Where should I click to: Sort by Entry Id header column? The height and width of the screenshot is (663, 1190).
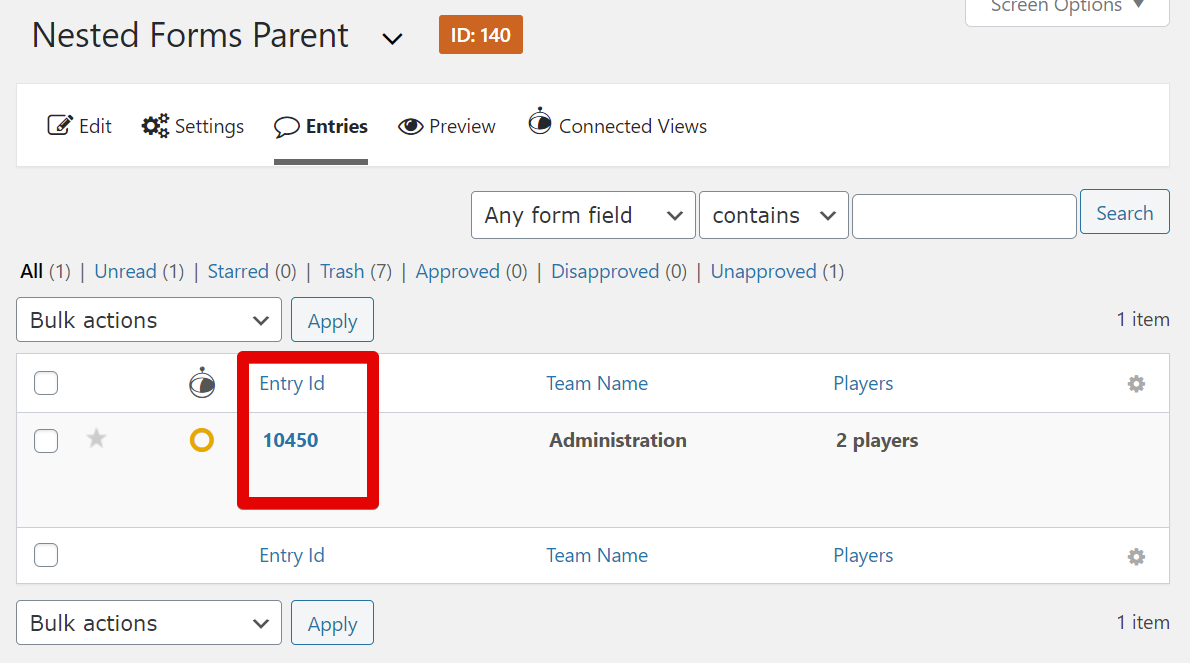pos(292,383)
